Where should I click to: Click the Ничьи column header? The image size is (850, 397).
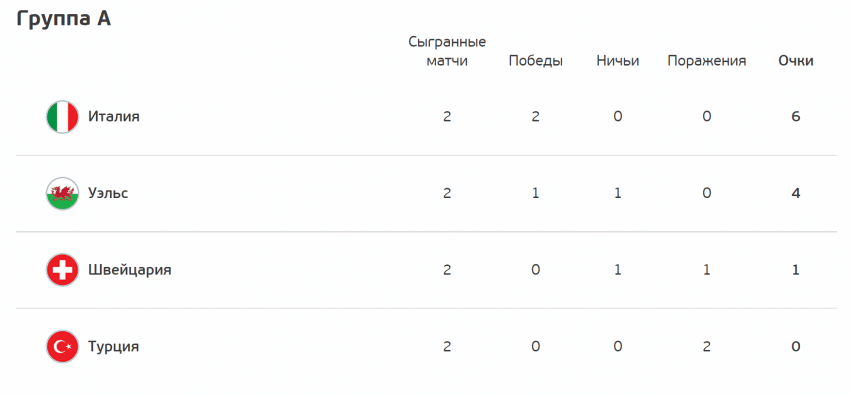pos(617,61)
